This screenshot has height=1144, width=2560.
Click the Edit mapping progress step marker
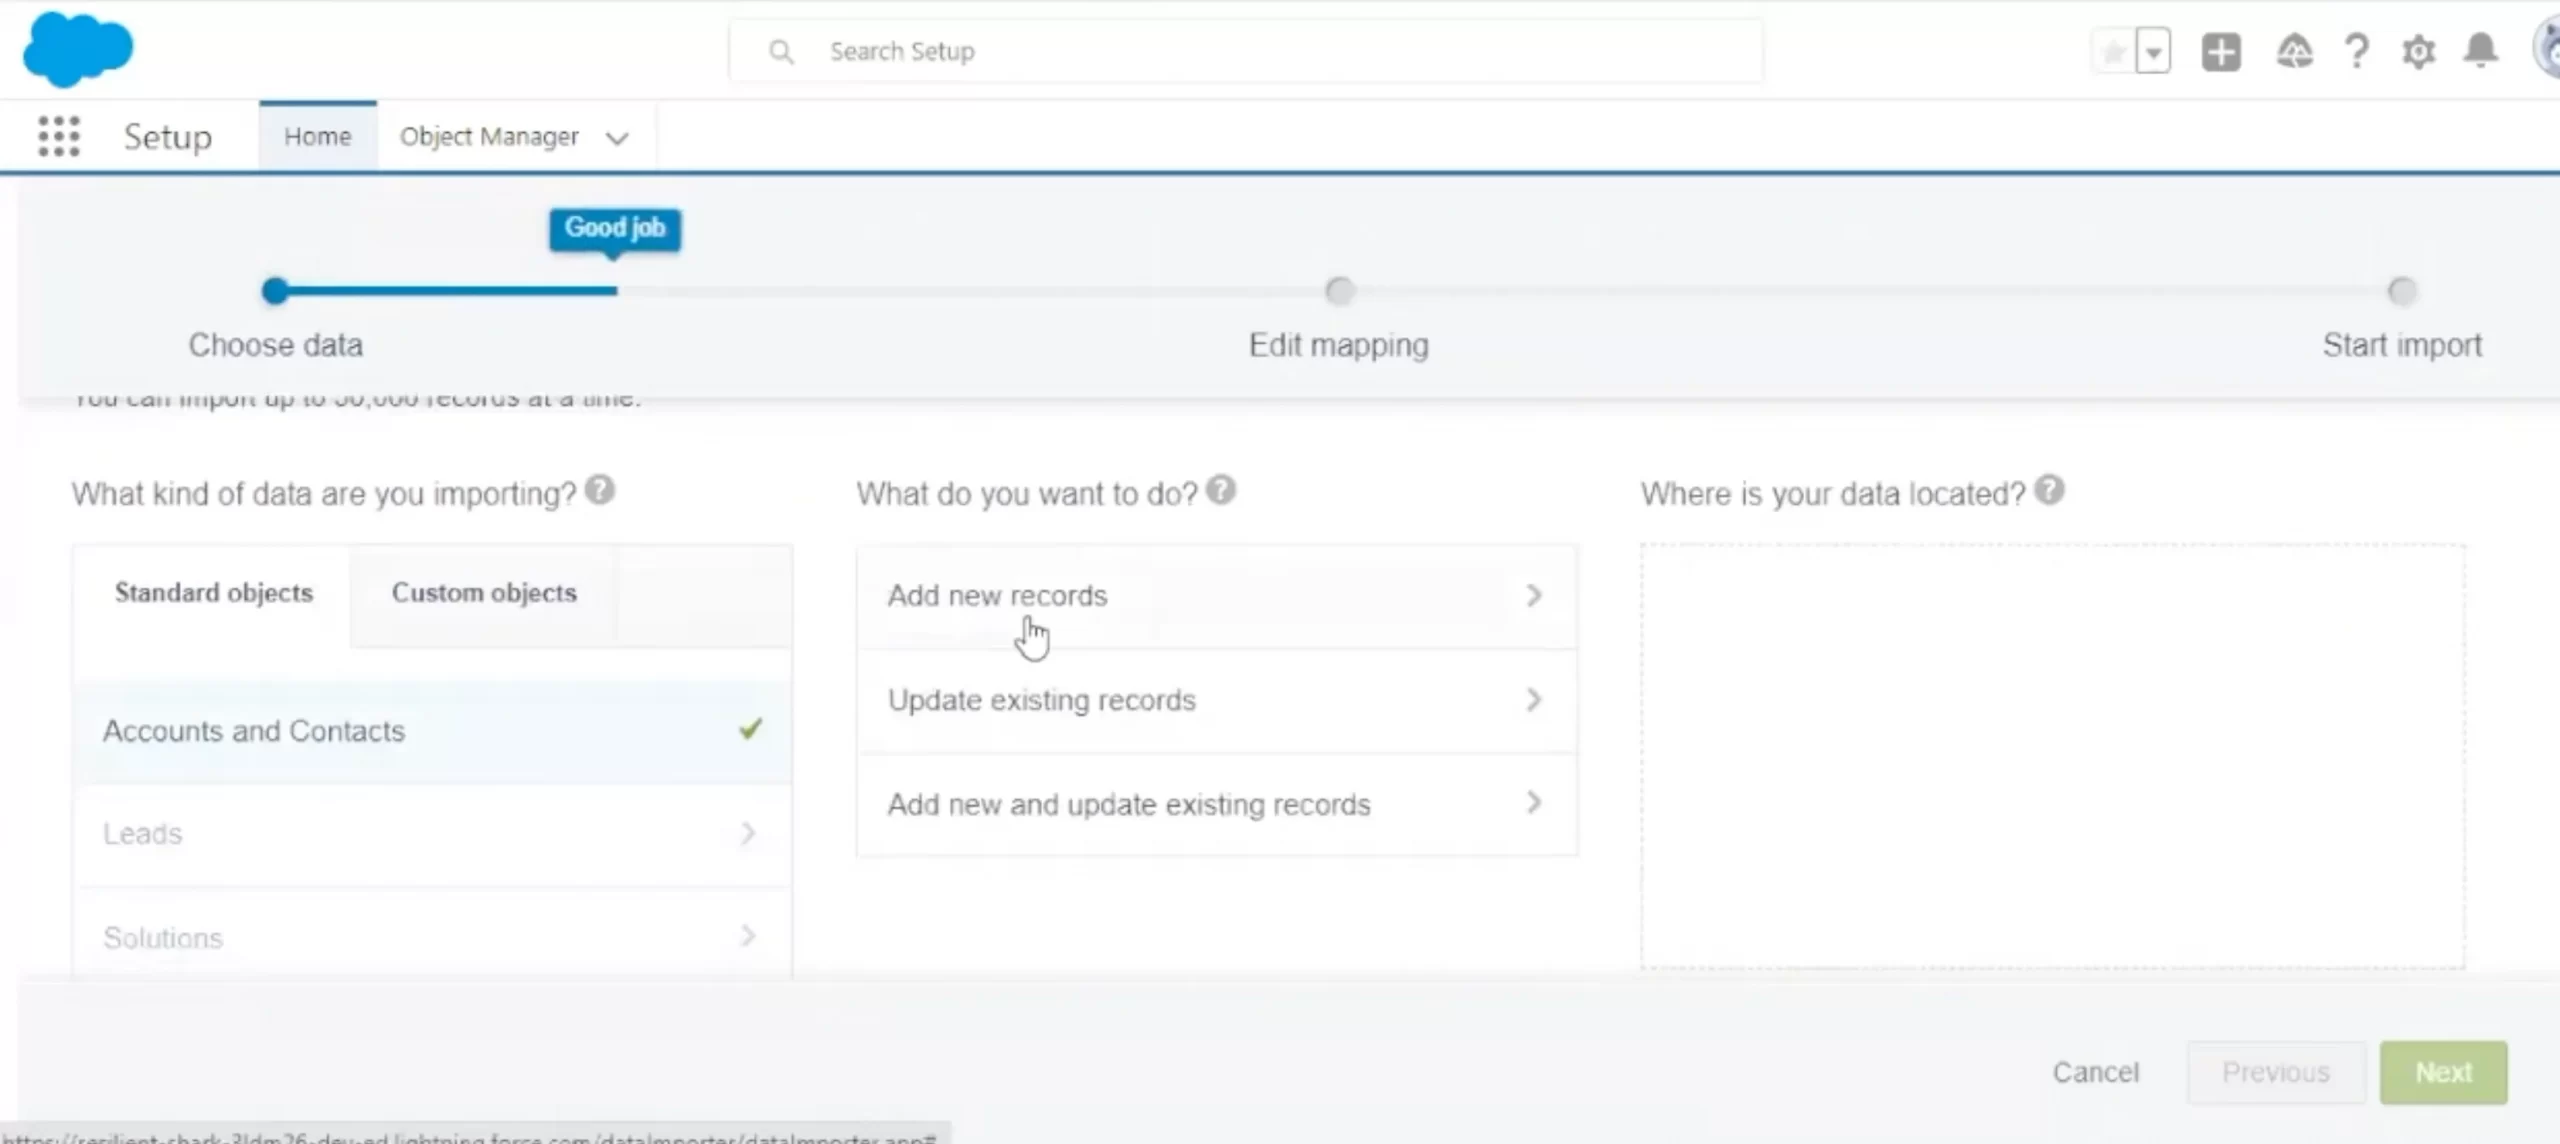tap(1339, 291)
